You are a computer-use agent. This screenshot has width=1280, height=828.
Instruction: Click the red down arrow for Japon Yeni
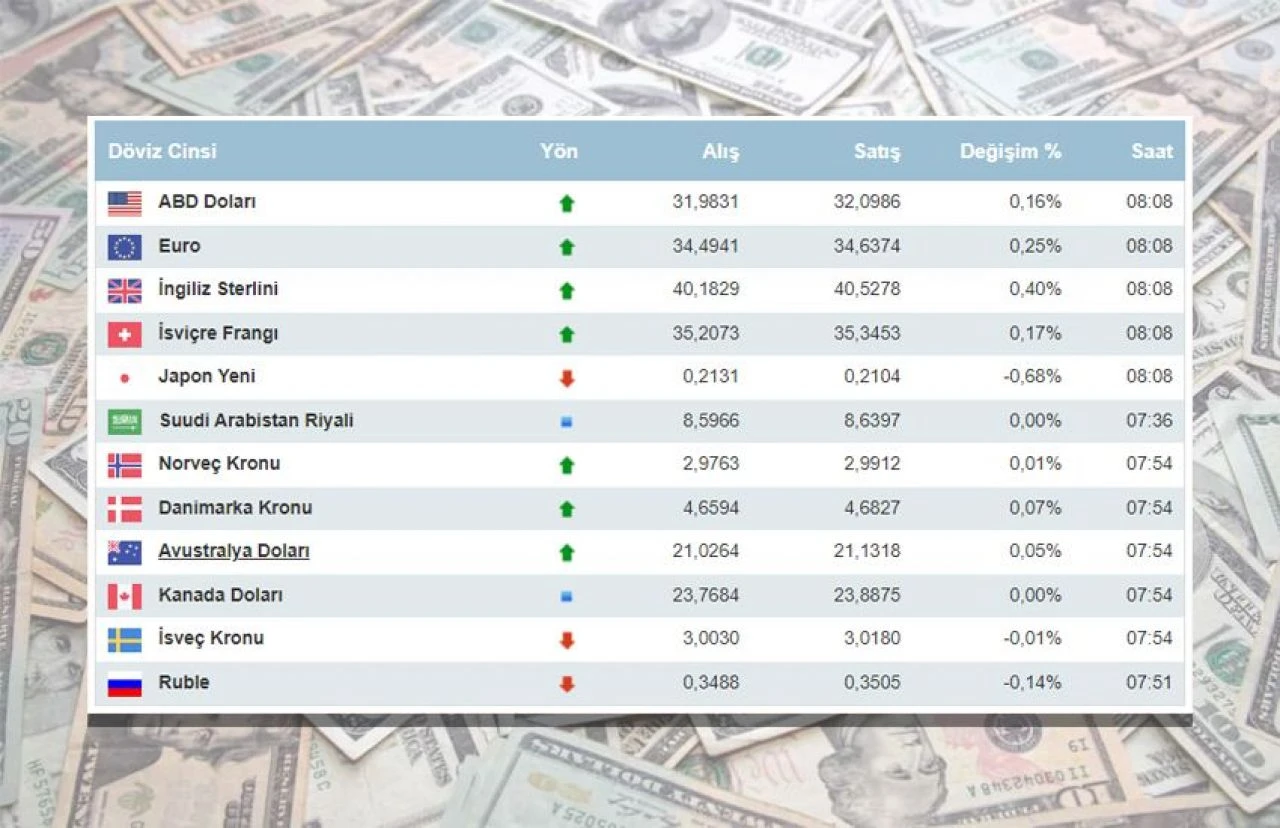567,377
